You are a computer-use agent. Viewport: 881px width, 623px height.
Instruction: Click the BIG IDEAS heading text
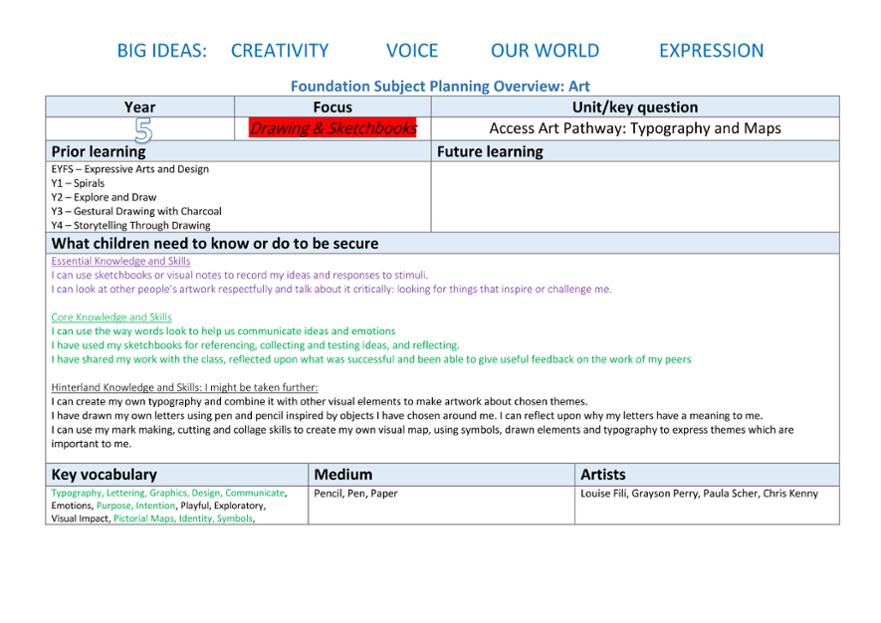(162, 51)
